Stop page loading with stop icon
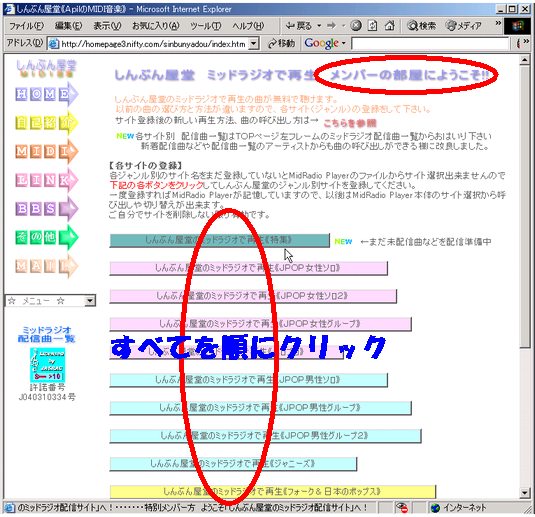Screen dimensions: 535x517 coord(356,26)
